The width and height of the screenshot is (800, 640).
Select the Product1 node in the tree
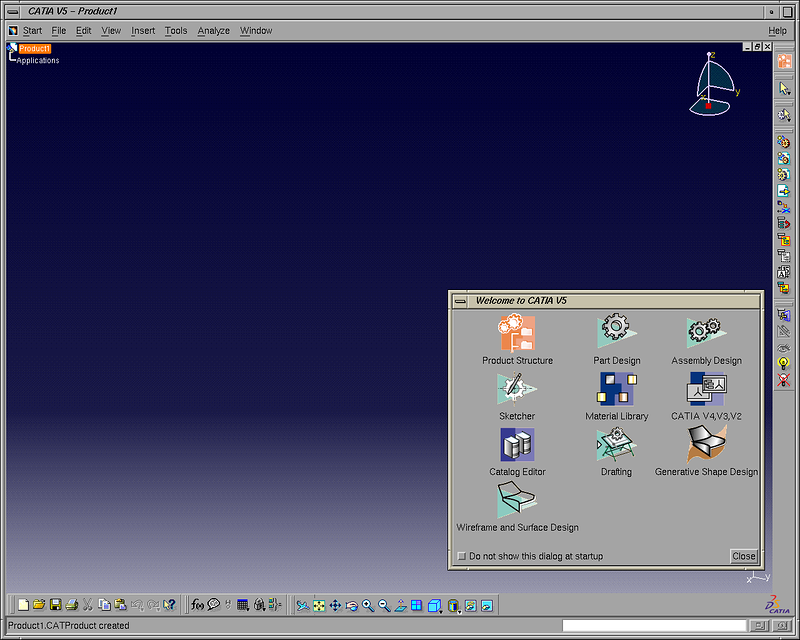(34, 48)
